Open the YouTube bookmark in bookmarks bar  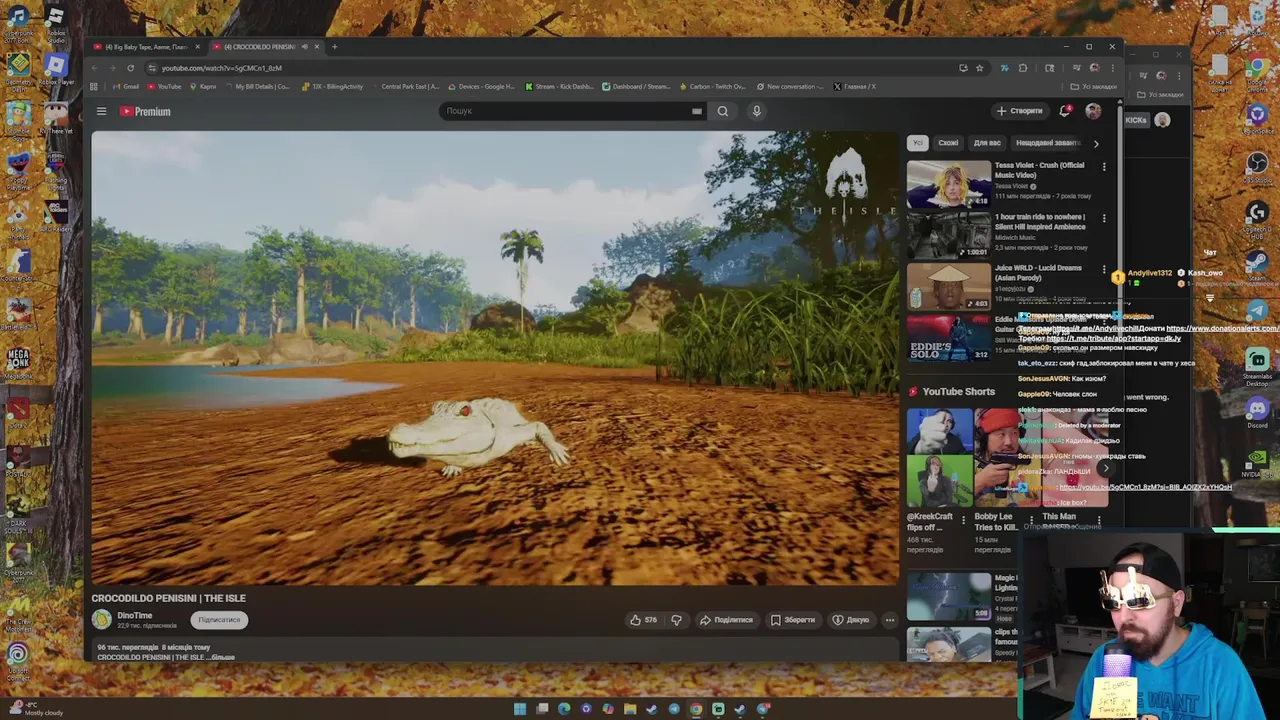coord(165,87)
